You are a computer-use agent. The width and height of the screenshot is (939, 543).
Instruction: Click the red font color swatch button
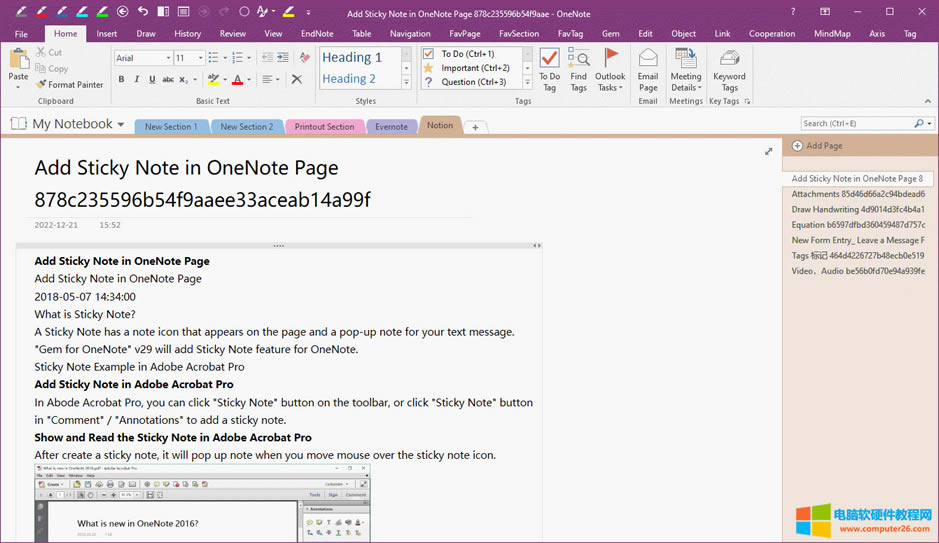tap(237, 80)
